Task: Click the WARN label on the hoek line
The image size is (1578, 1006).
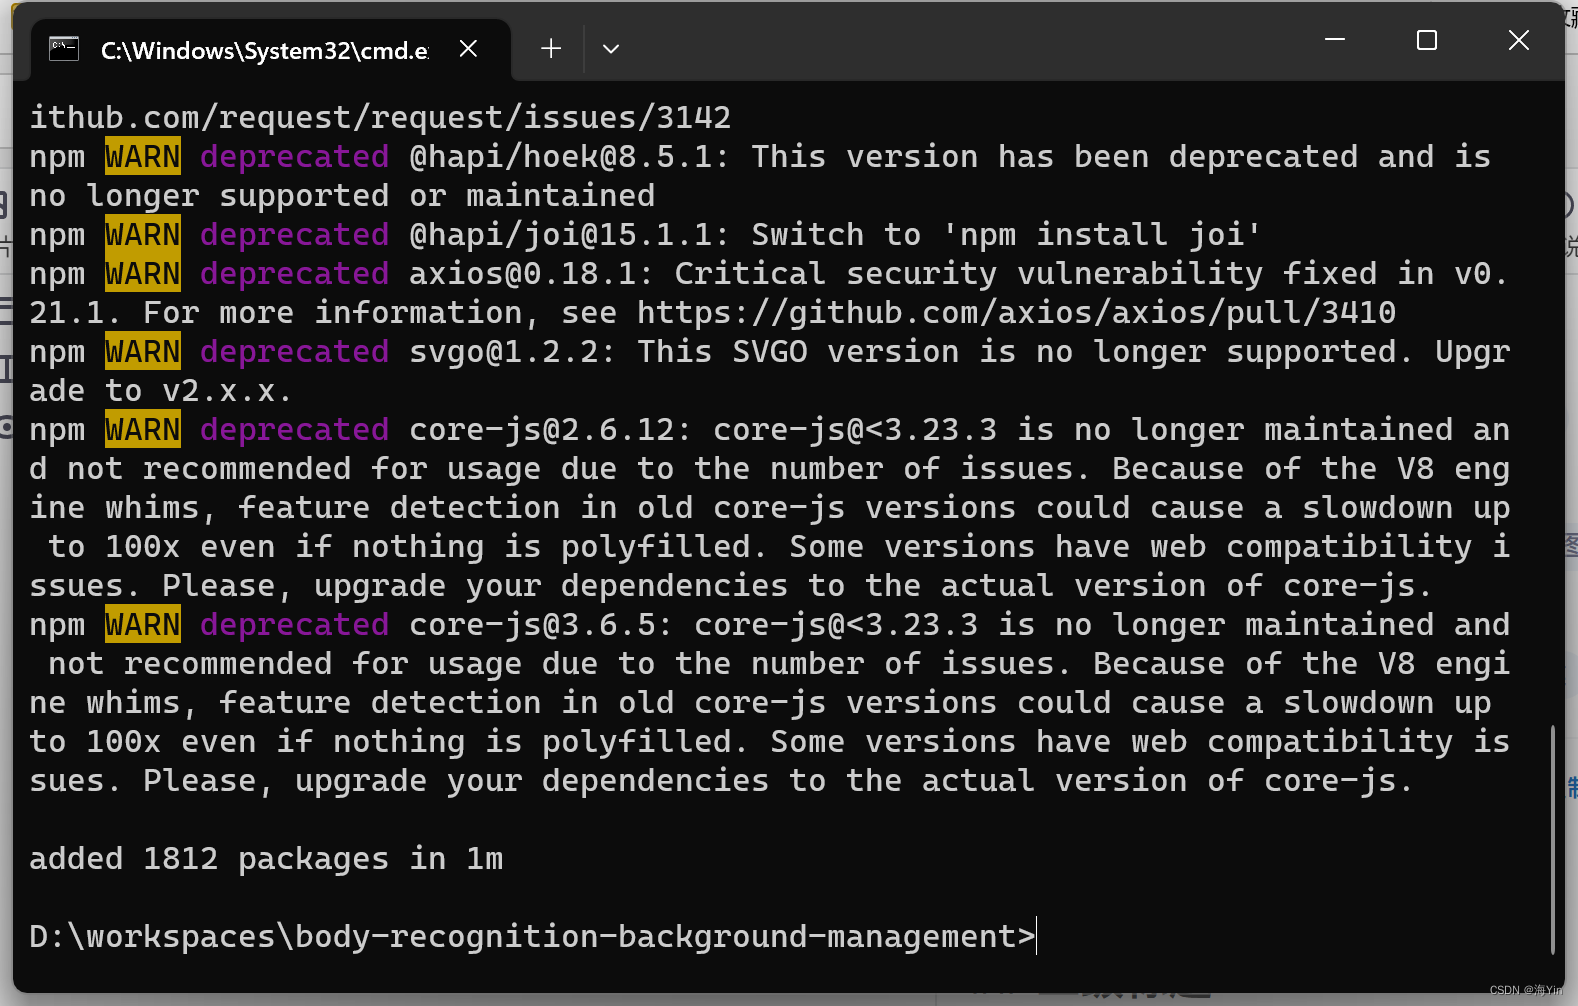Action: 143,157
